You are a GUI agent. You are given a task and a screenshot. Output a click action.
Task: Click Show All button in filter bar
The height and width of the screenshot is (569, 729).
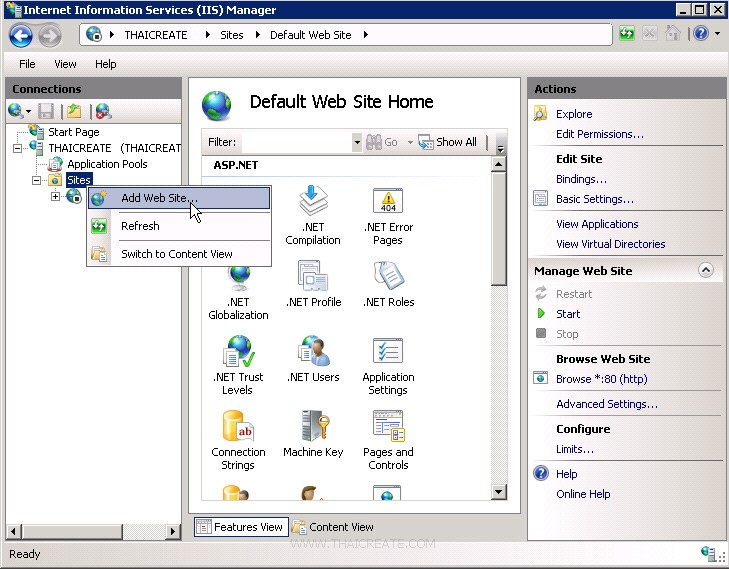448,142
